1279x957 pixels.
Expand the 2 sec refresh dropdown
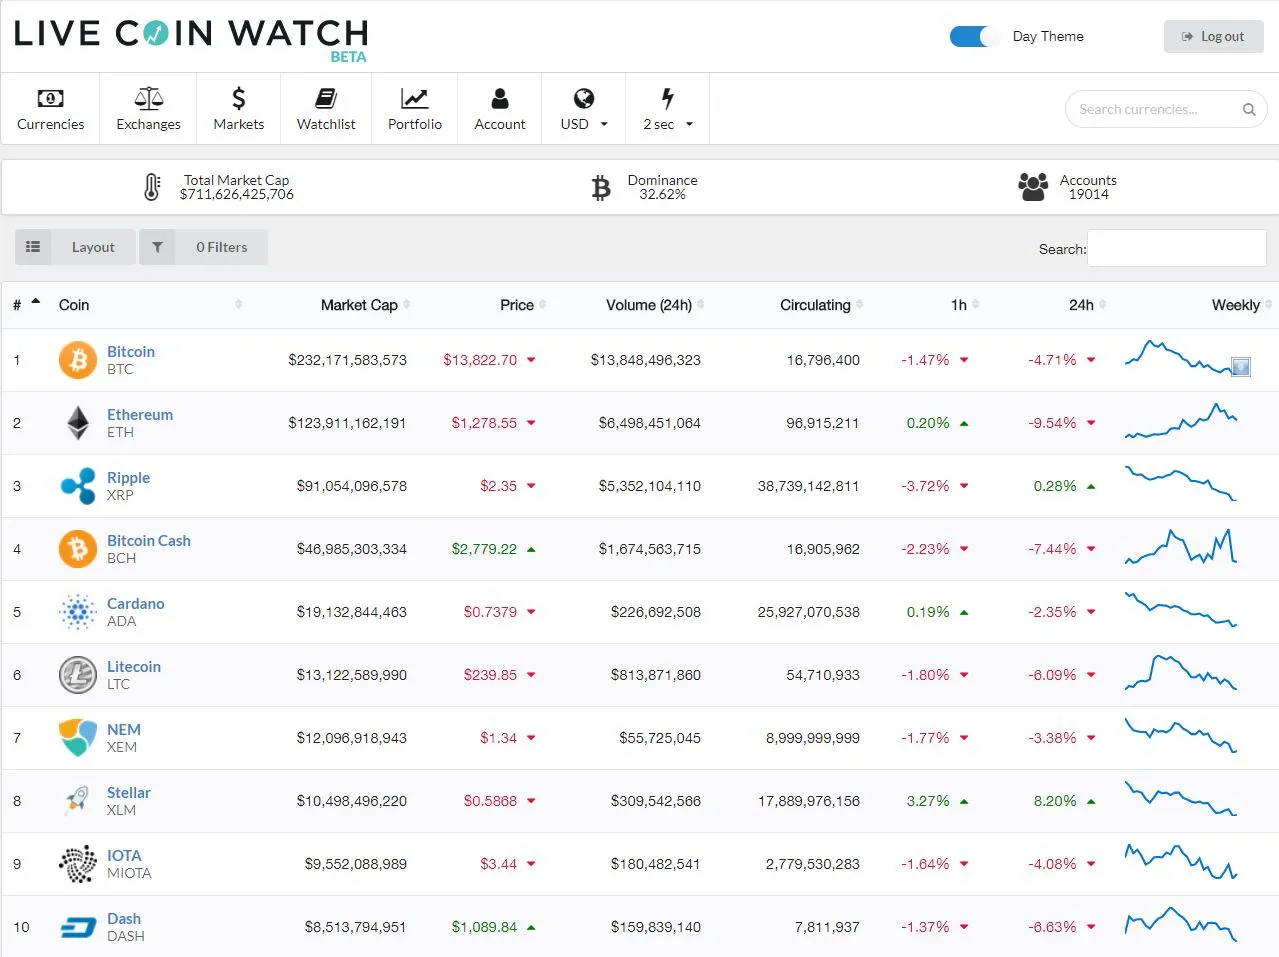668,109
